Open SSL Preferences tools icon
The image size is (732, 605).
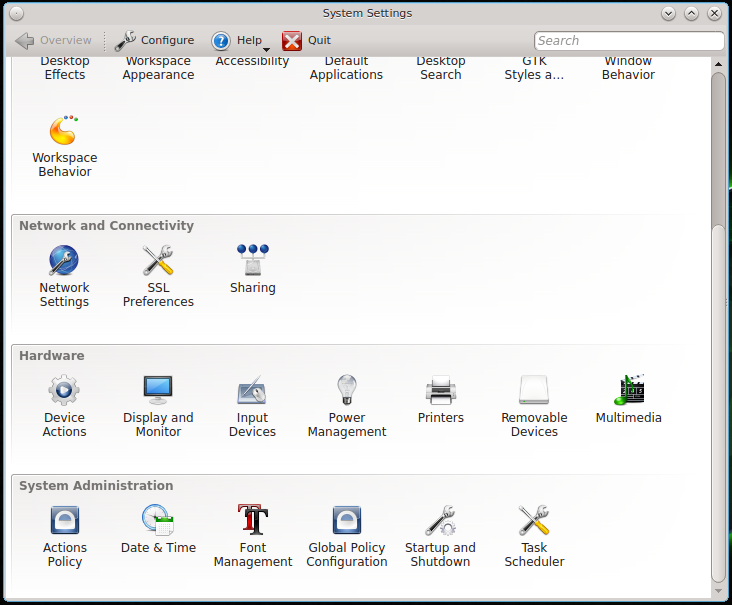158,260
